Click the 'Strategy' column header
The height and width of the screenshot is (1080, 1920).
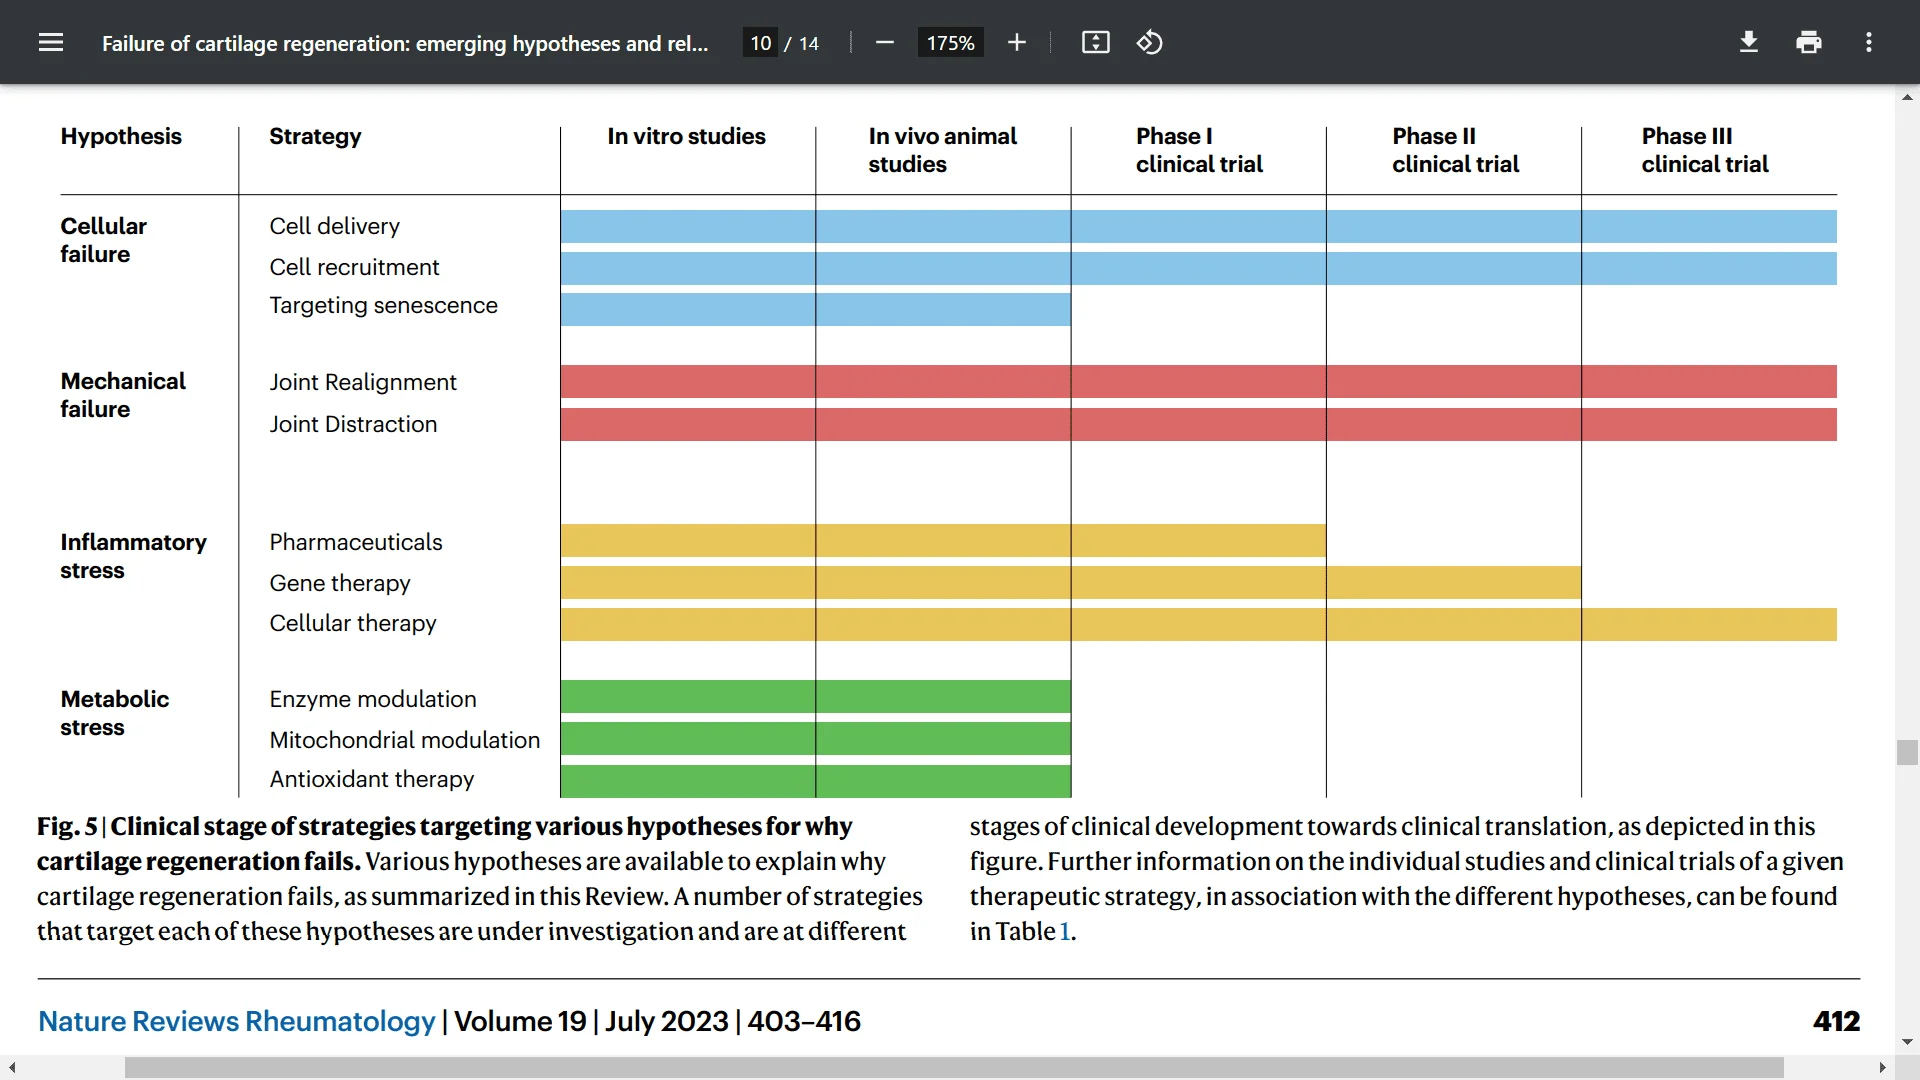[315, 136]
